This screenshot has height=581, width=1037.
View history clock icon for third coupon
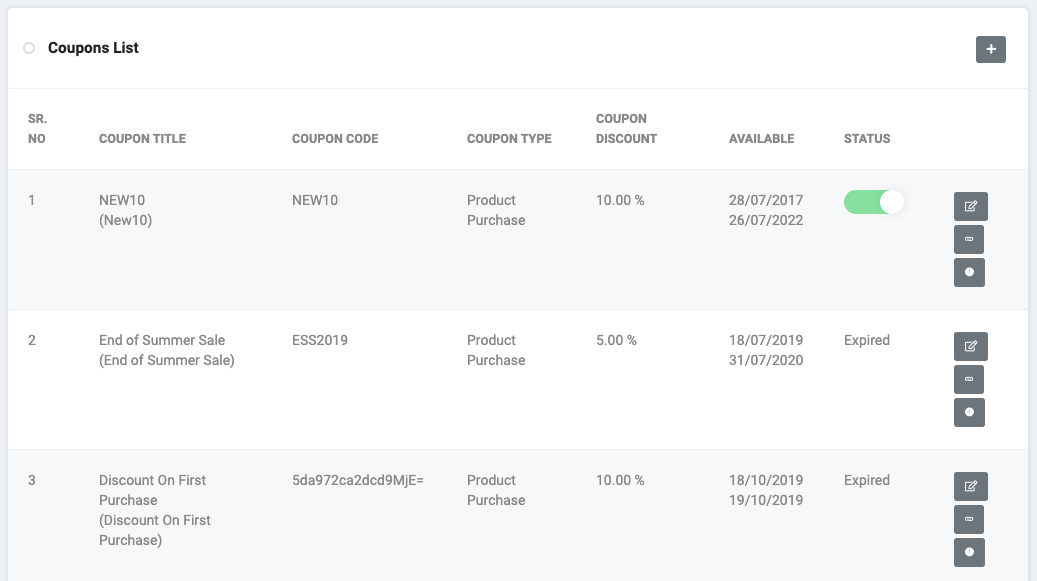[x=969, y=553]
